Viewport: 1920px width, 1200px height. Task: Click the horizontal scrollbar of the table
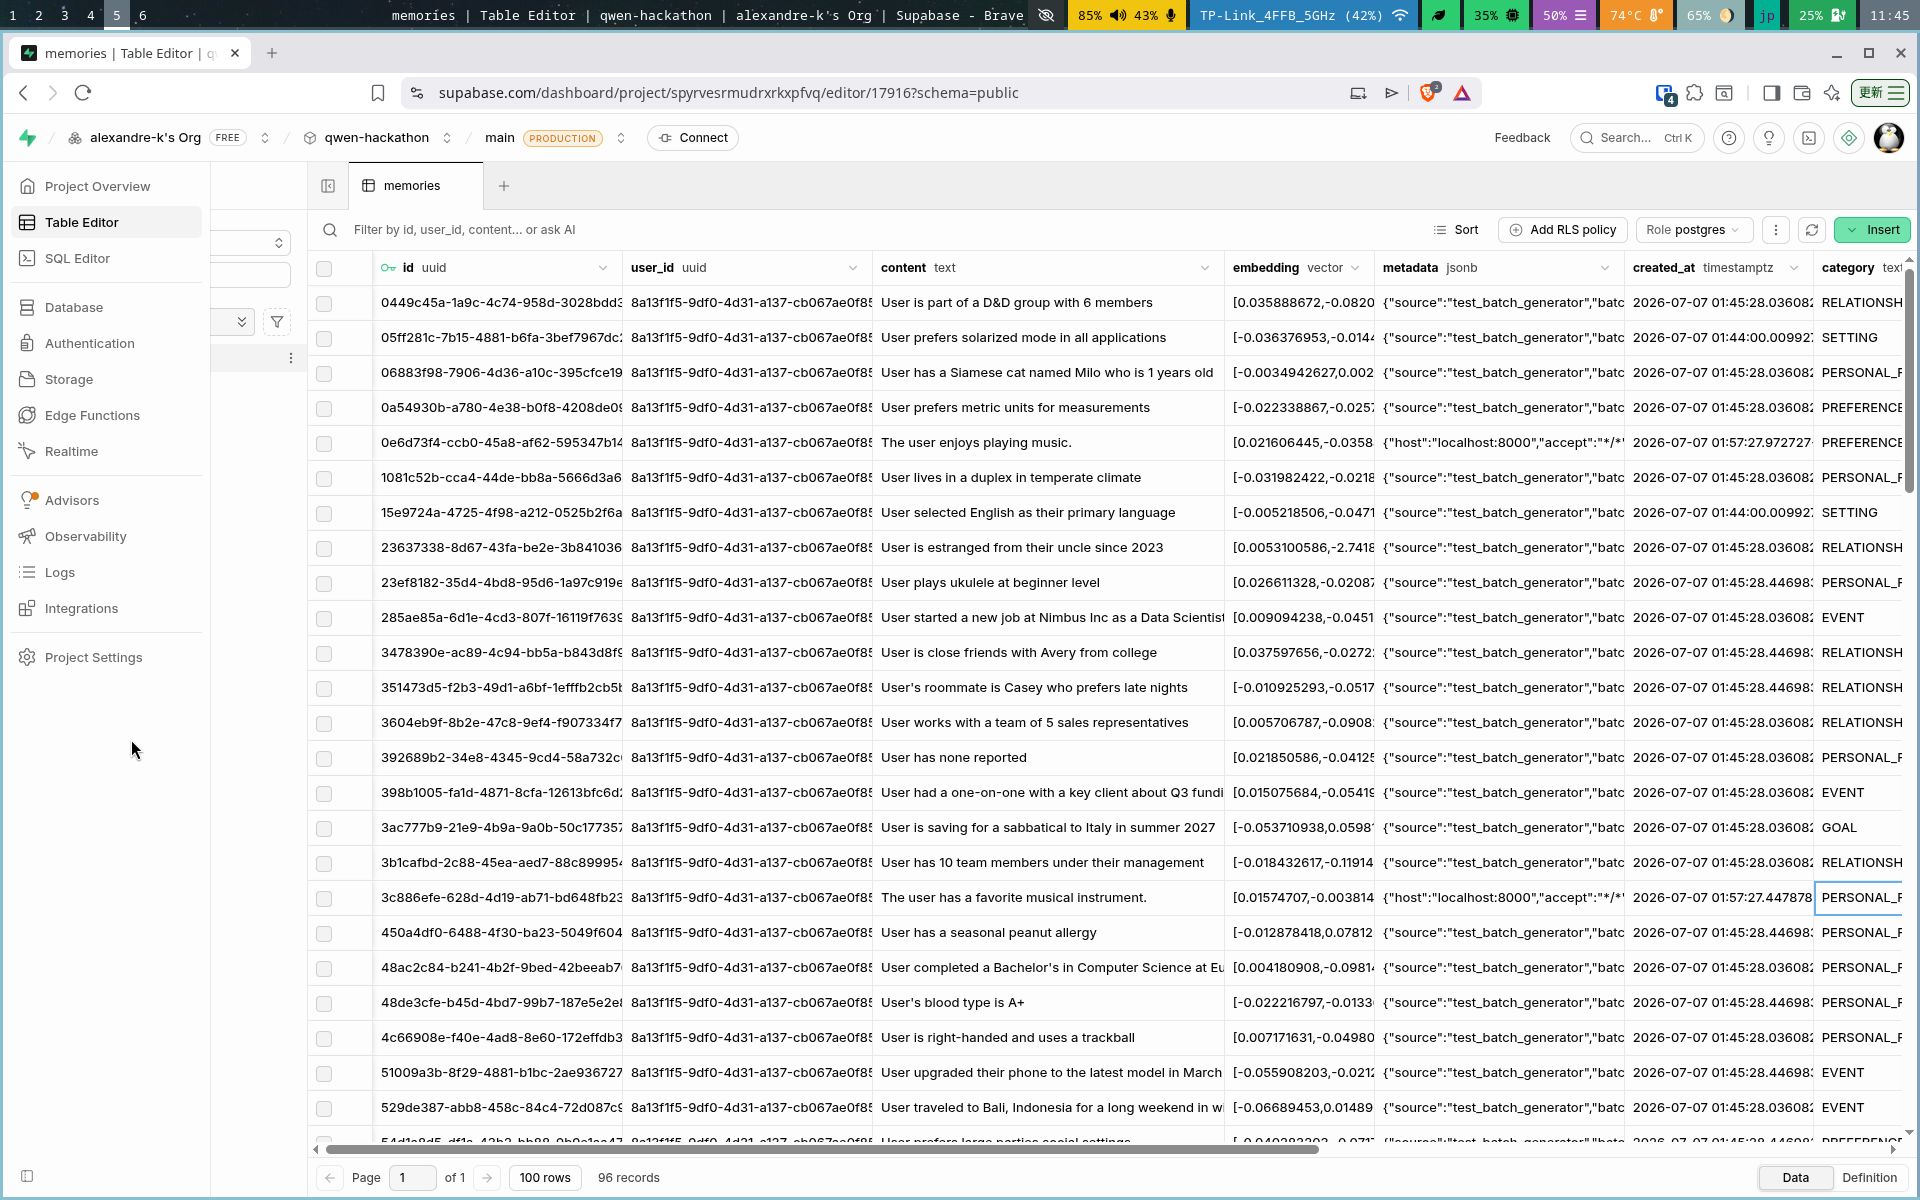click(822, 1149)
